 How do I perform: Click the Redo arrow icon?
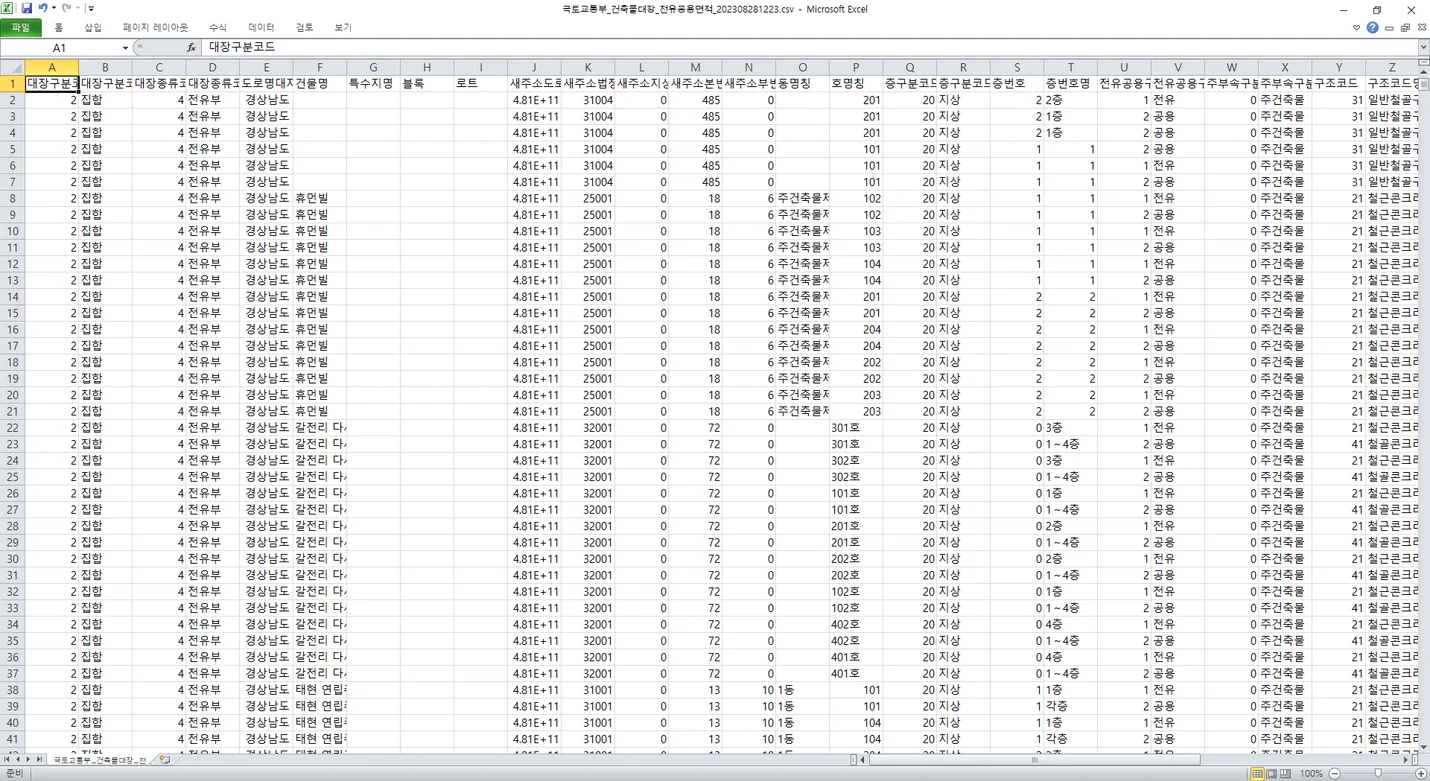(x=66, y=8)
